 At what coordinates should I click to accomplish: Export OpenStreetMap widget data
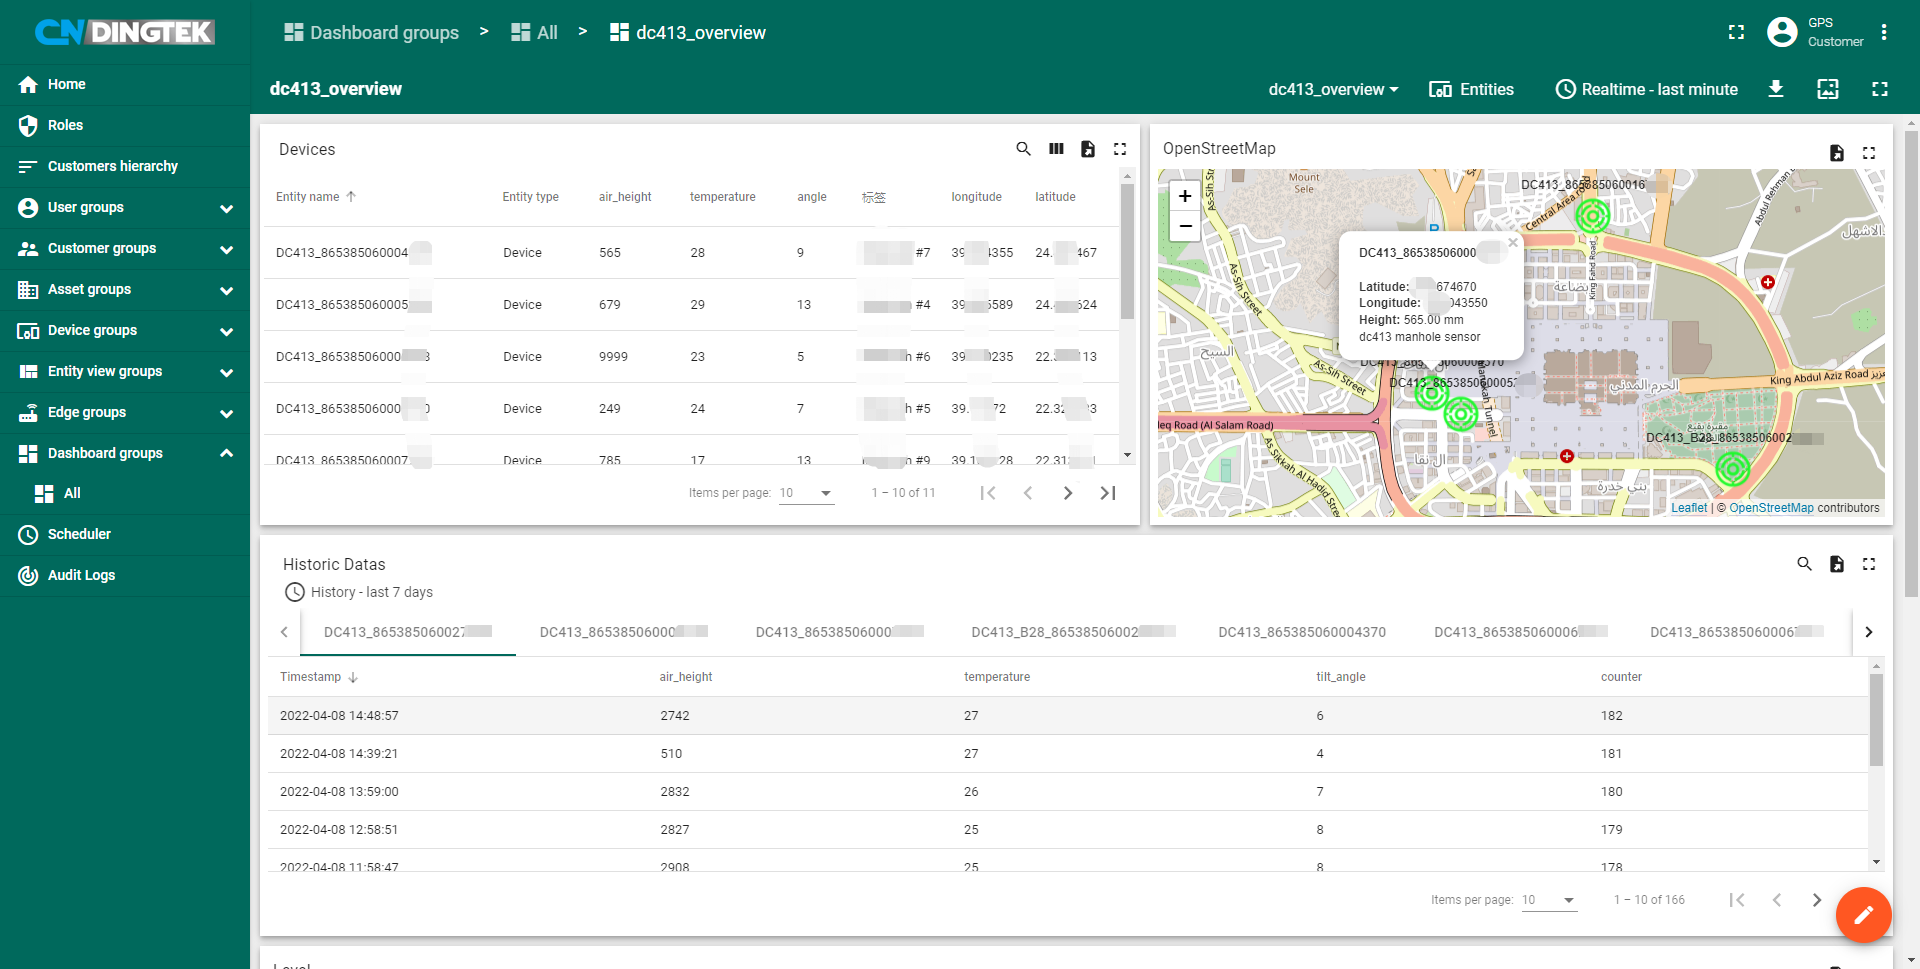[1837, 153]
